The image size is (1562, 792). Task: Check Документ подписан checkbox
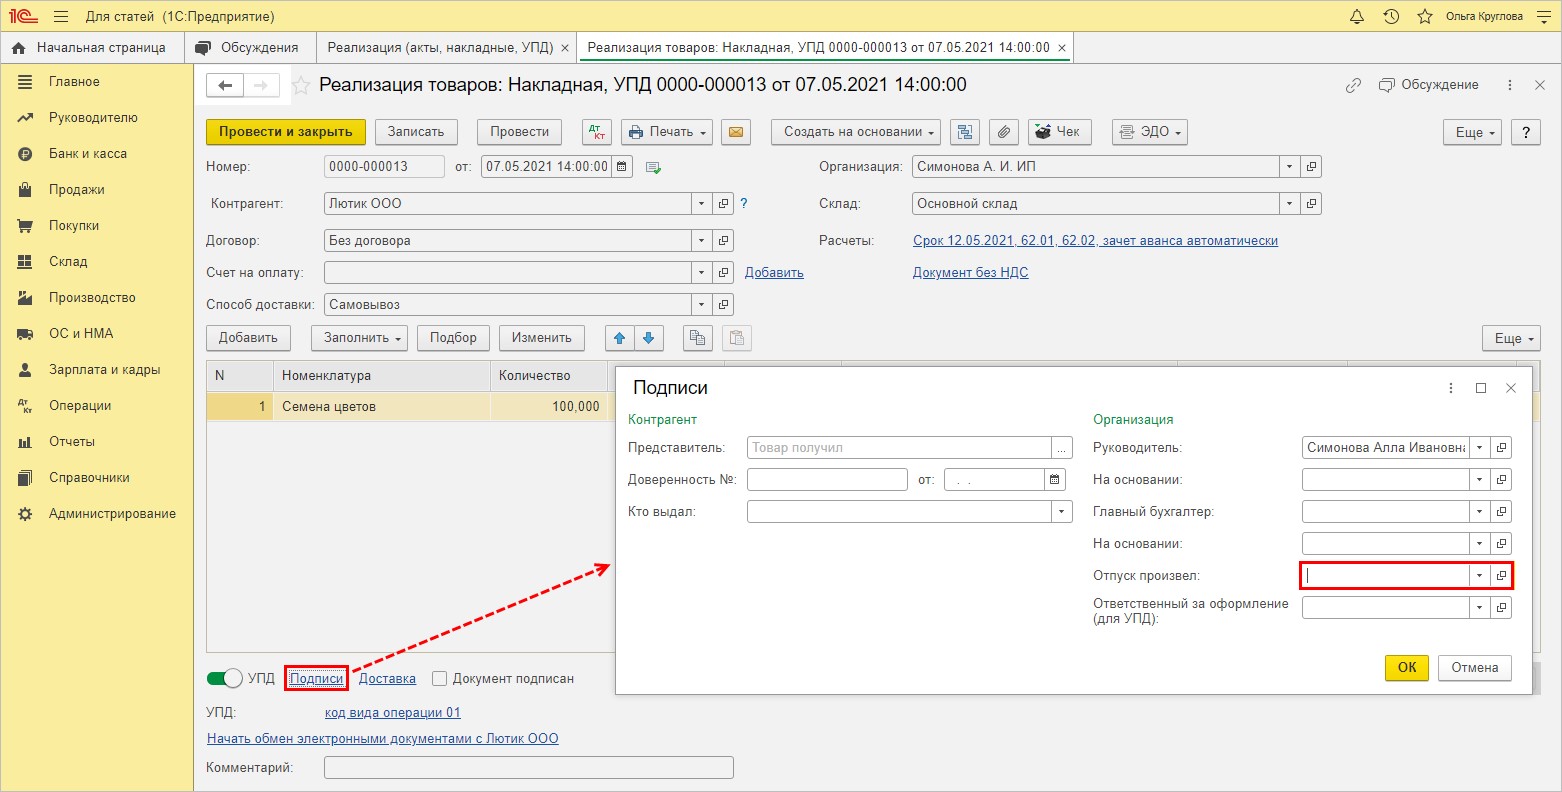point(439,679)
